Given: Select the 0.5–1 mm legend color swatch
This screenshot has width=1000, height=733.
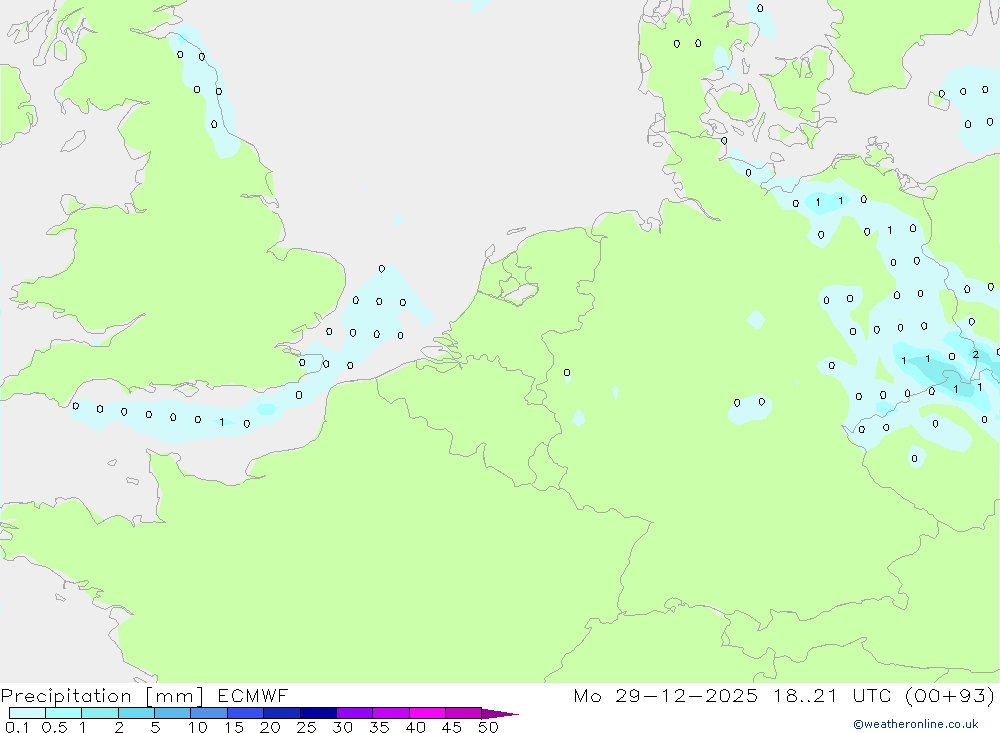Looking at the screenshot, I should pos(64,713).
